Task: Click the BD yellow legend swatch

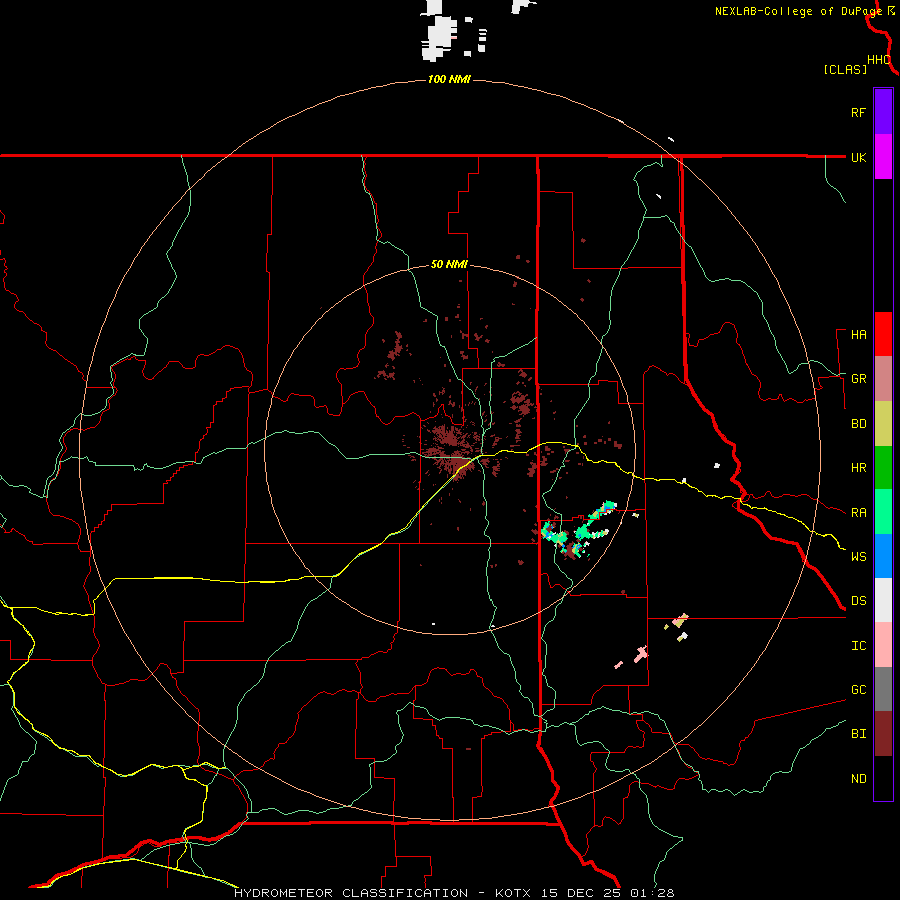Action: click(x=883, y=424)
